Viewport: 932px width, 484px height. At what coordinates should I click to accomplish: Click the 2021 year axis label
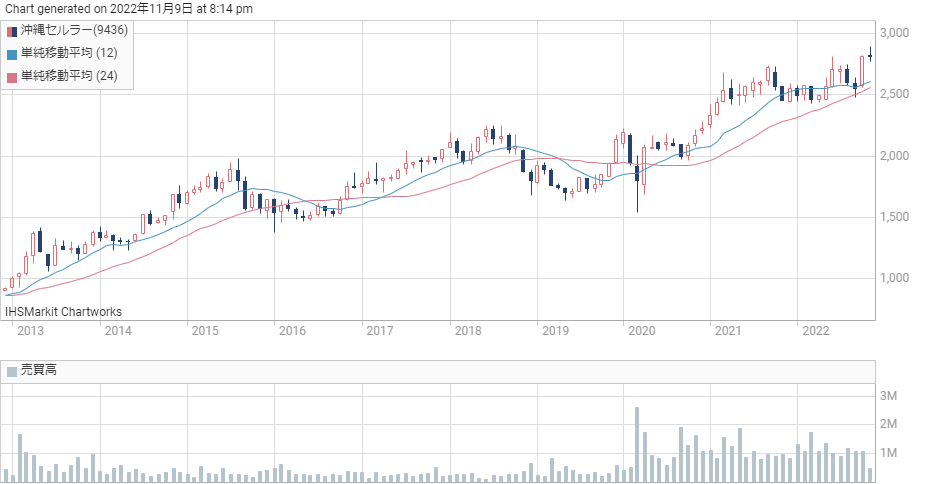728,331
